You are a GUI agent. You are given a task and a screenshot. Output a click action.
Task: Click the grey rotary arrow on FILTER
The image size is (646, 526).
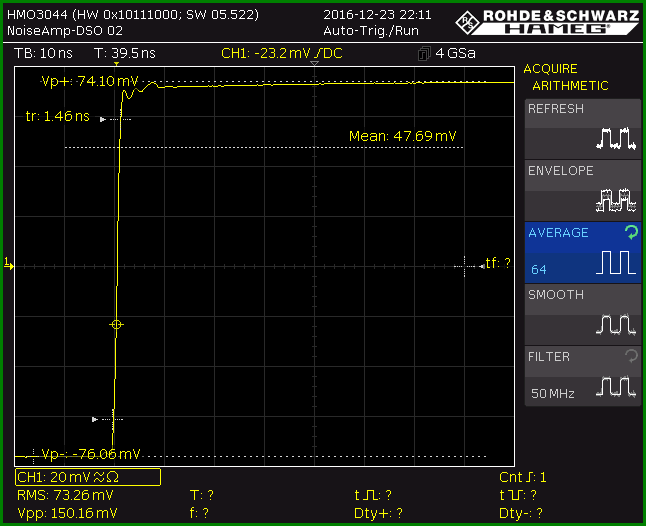pyautogui.click(x=631, y=356)
